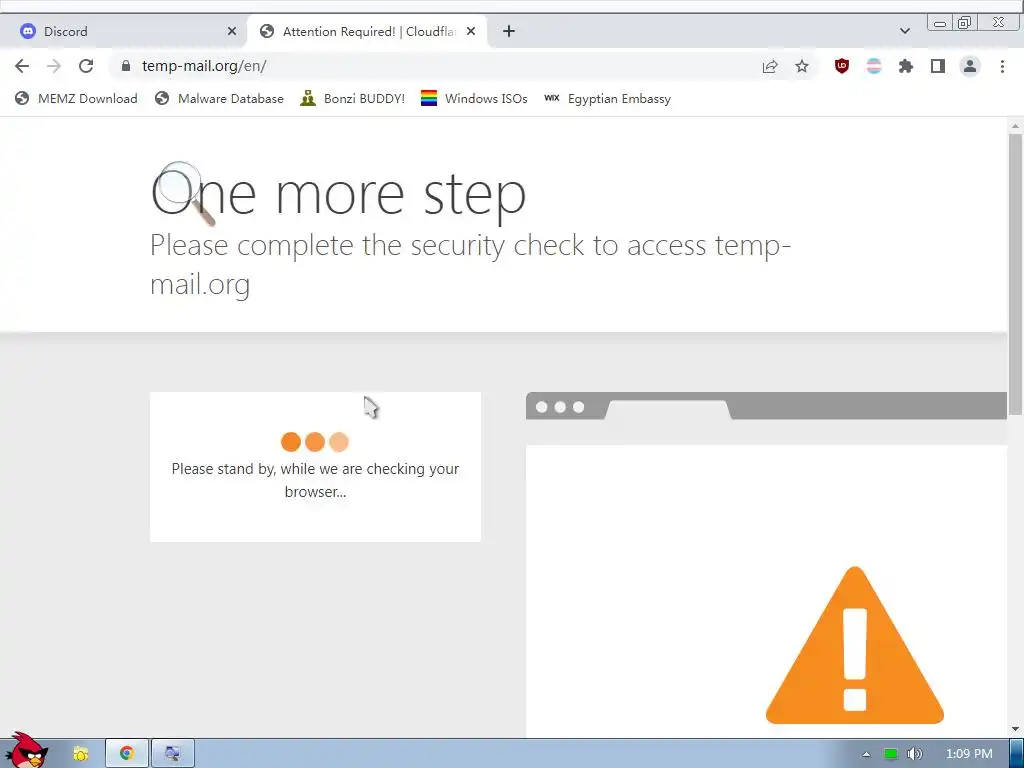The width and height of the screenshot is (1024, 768).
Task: Go back to the previous page
Action: 22,66
